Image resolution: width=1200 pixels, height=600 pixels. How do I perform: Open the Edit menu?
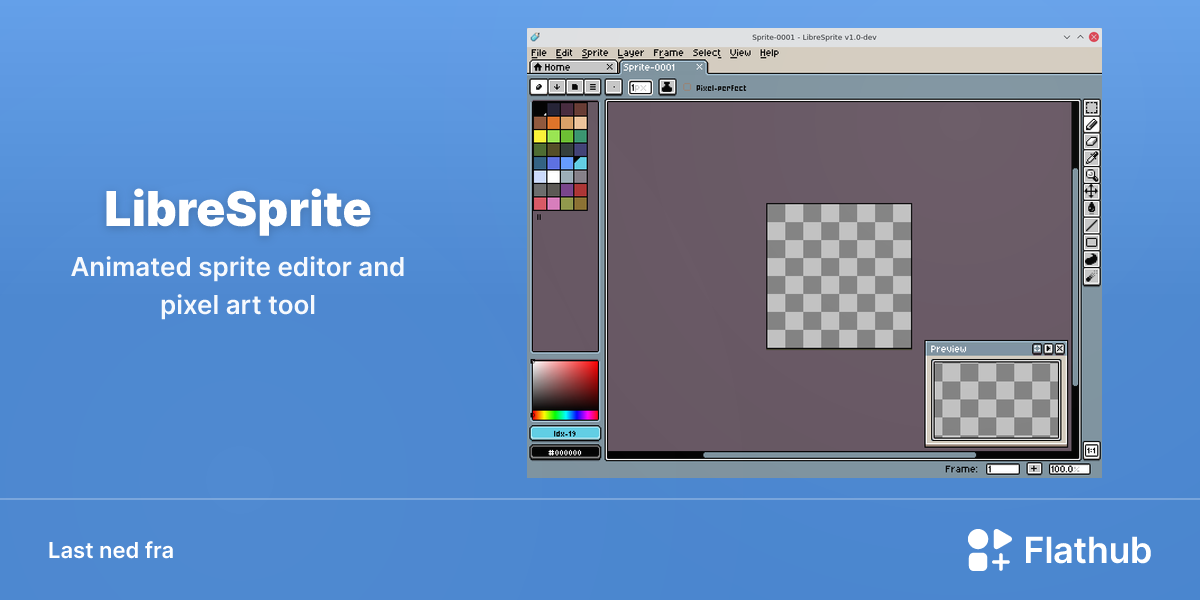(x=564, y=53)
